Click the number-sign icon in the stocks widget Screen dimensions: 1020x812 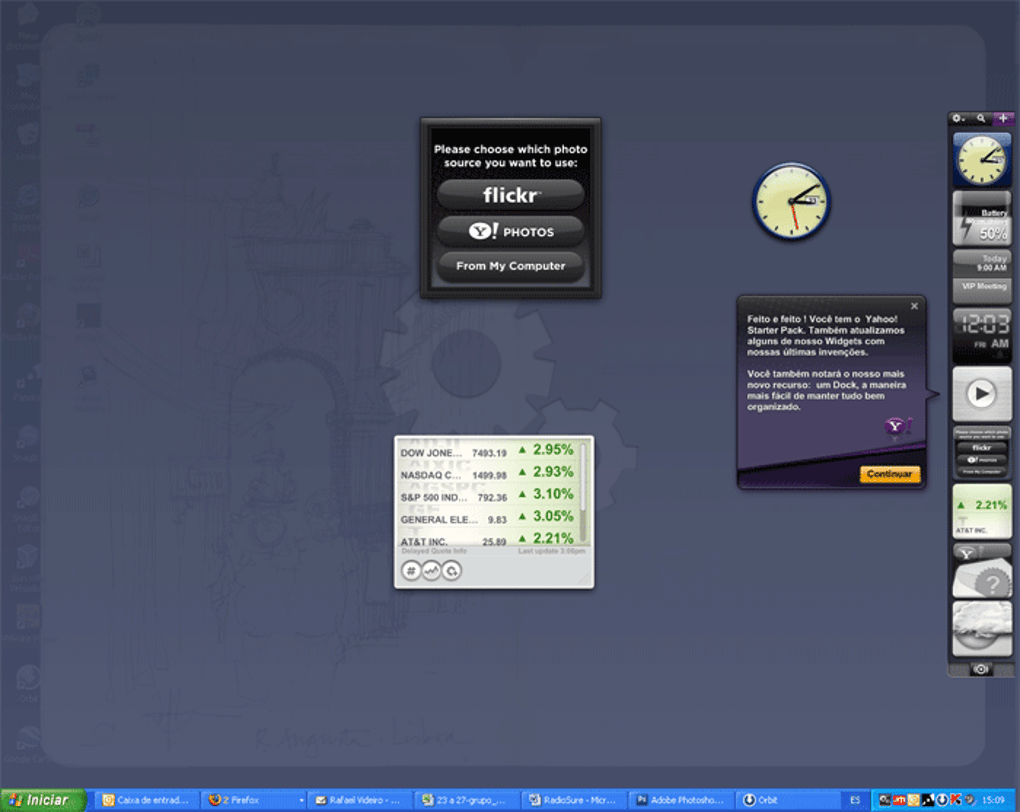(410, 570)
